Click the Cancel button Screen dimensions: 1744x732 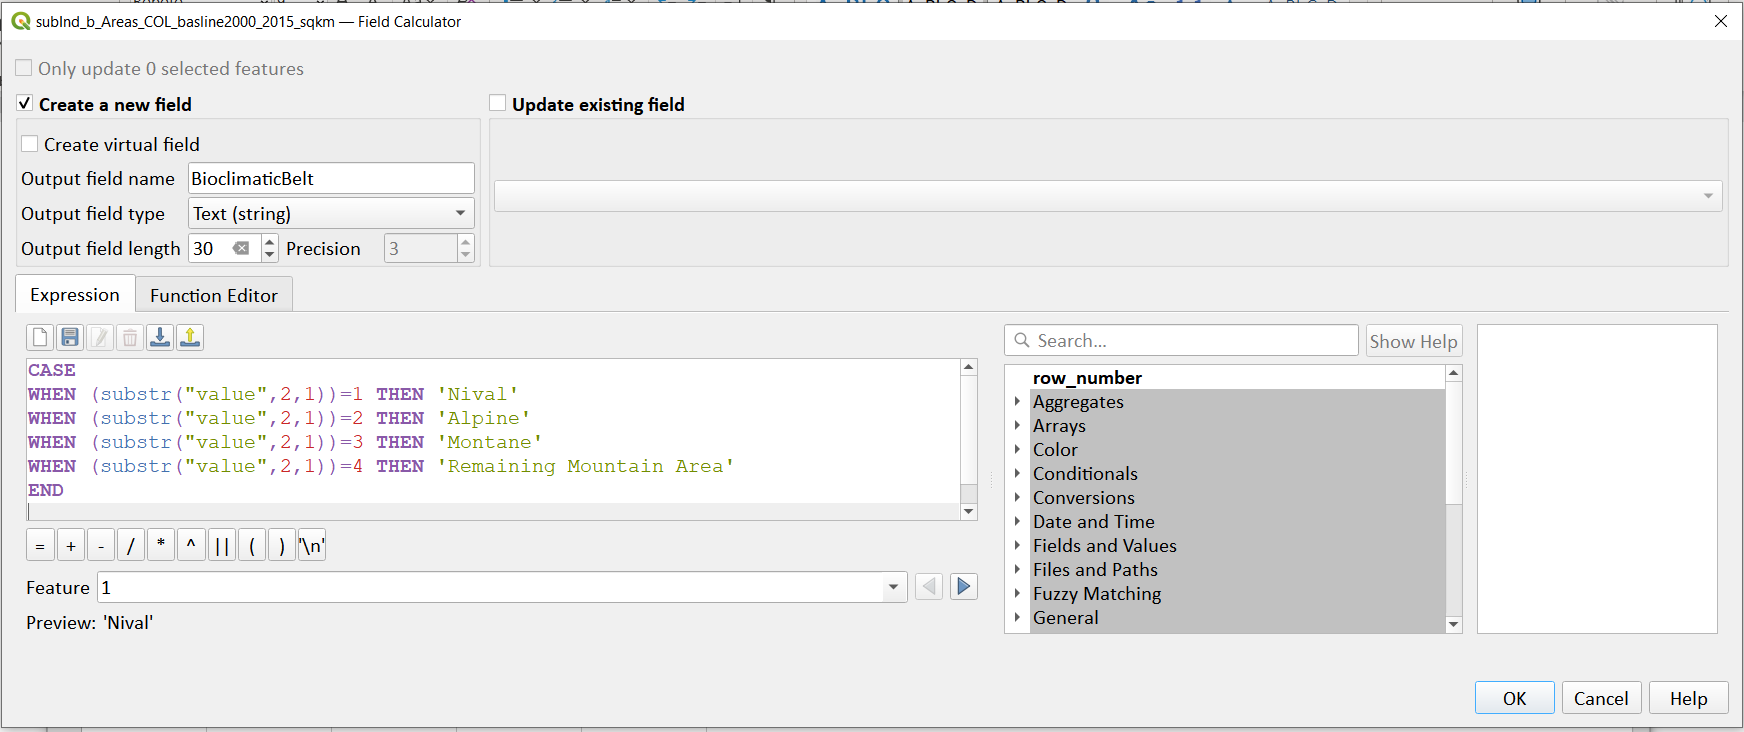(x=1601, y=698)
